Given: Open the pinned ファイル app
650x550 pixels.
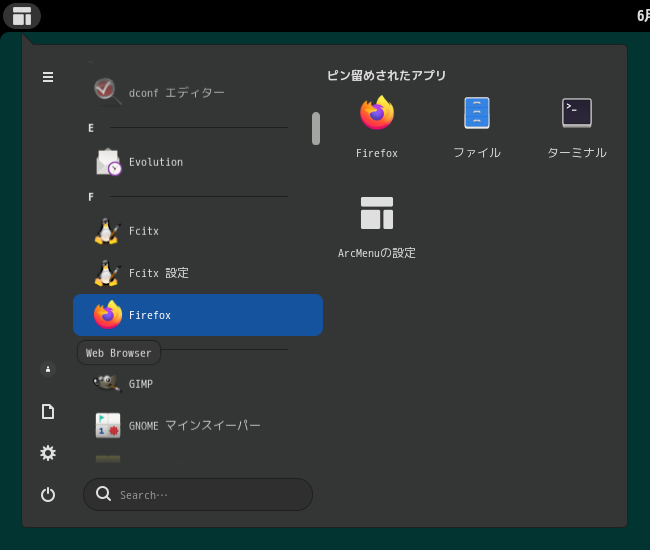Looking at the screenshot, I should point(477,127).
